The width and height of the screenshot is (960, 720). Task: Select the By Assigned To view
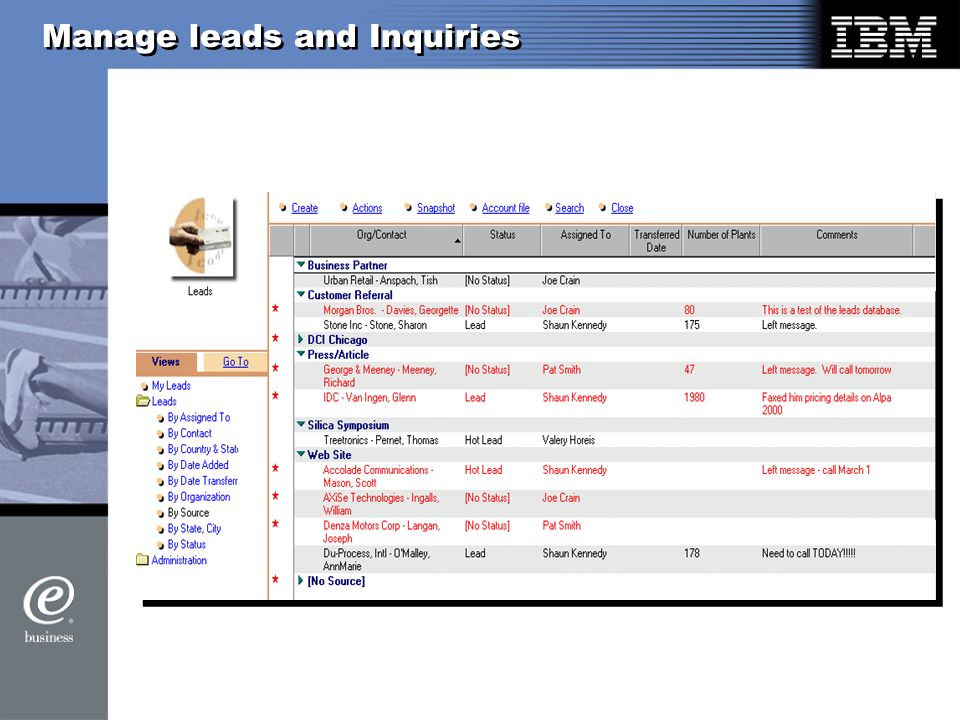pos(199,418)
